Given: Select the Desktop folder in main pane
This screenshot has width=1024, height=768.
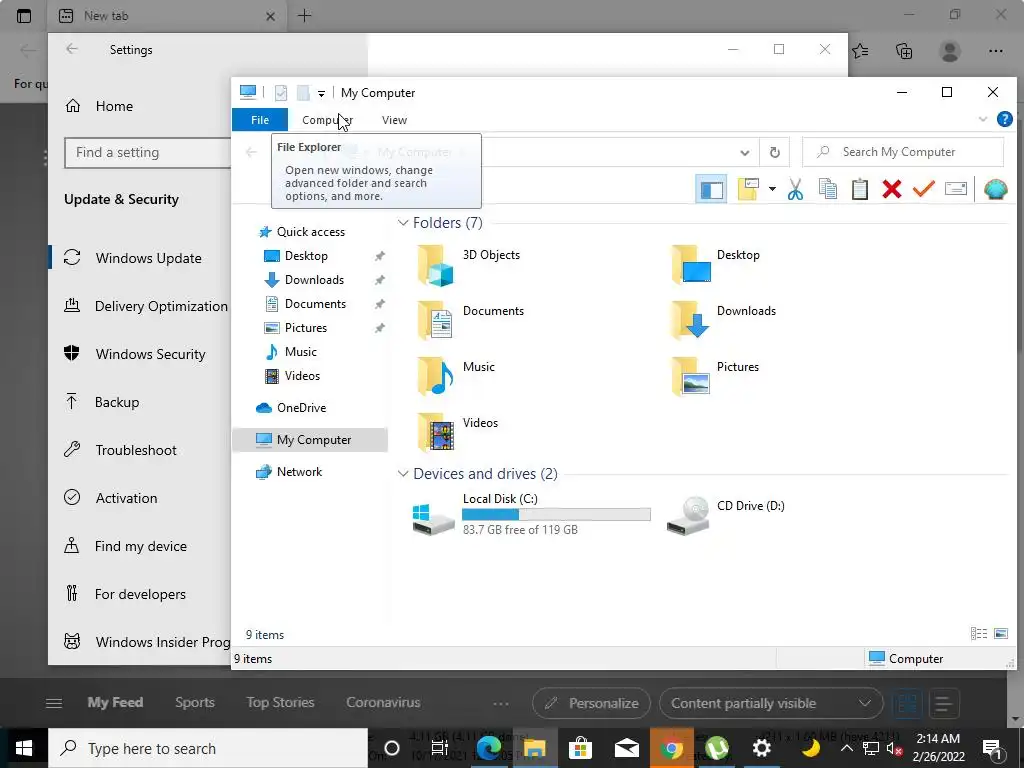Looking at the screenshot, I should pyautogui.click(x=716, y=264).
